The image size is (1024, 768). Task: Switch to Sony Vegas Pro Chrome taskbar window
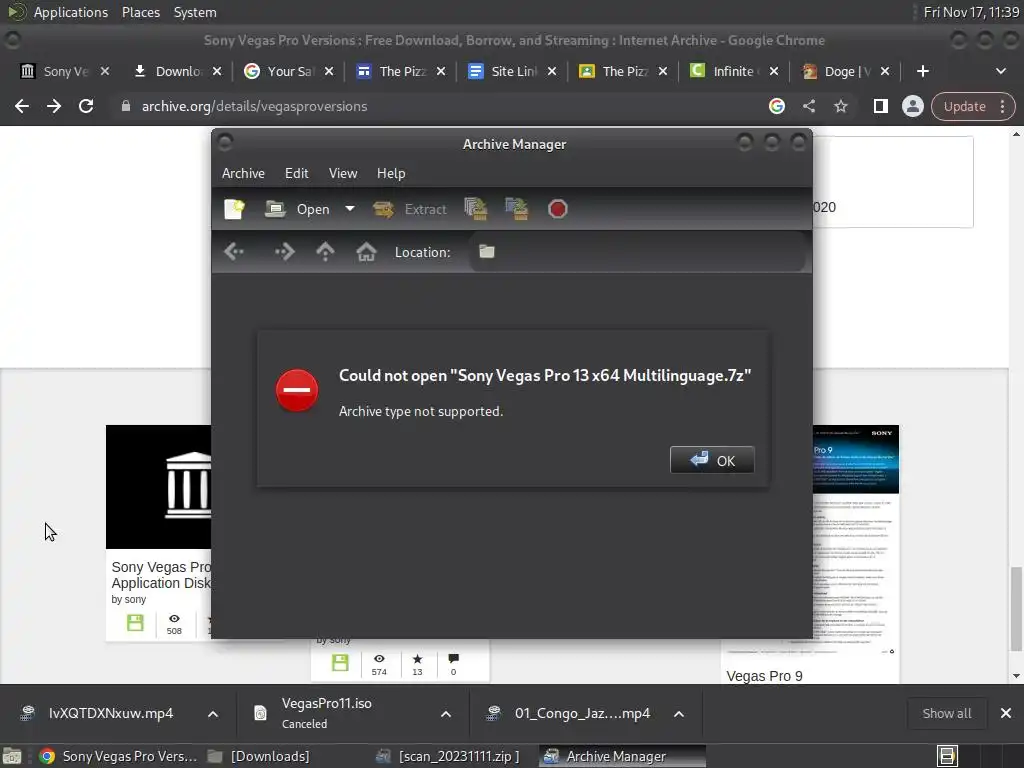coord(118,756)
